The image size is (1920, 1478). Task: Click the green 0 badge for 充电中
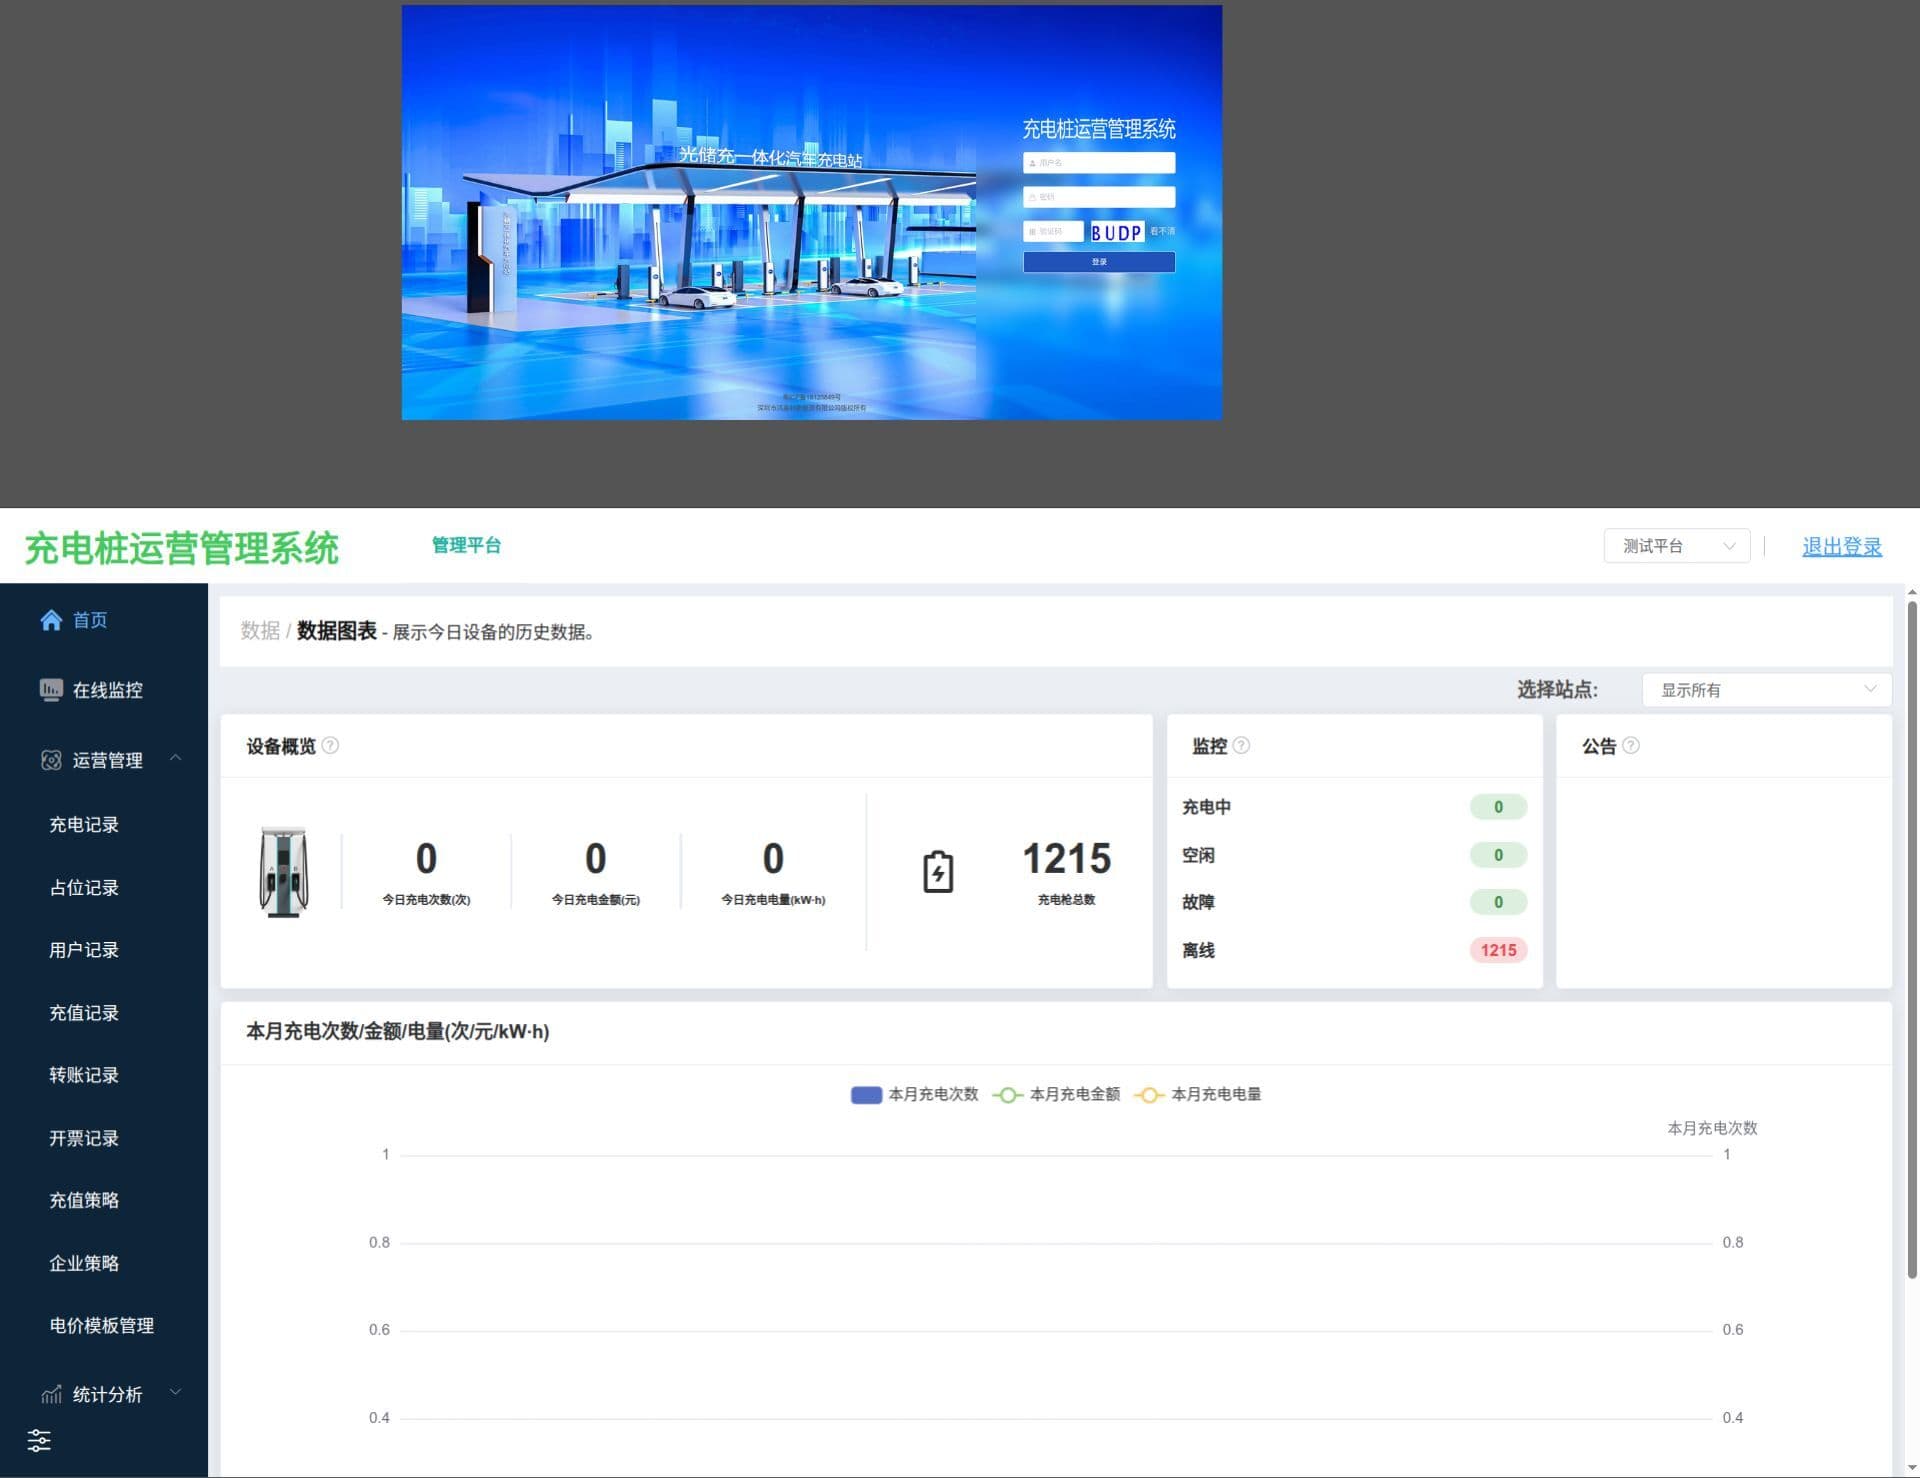[1498, 807]
